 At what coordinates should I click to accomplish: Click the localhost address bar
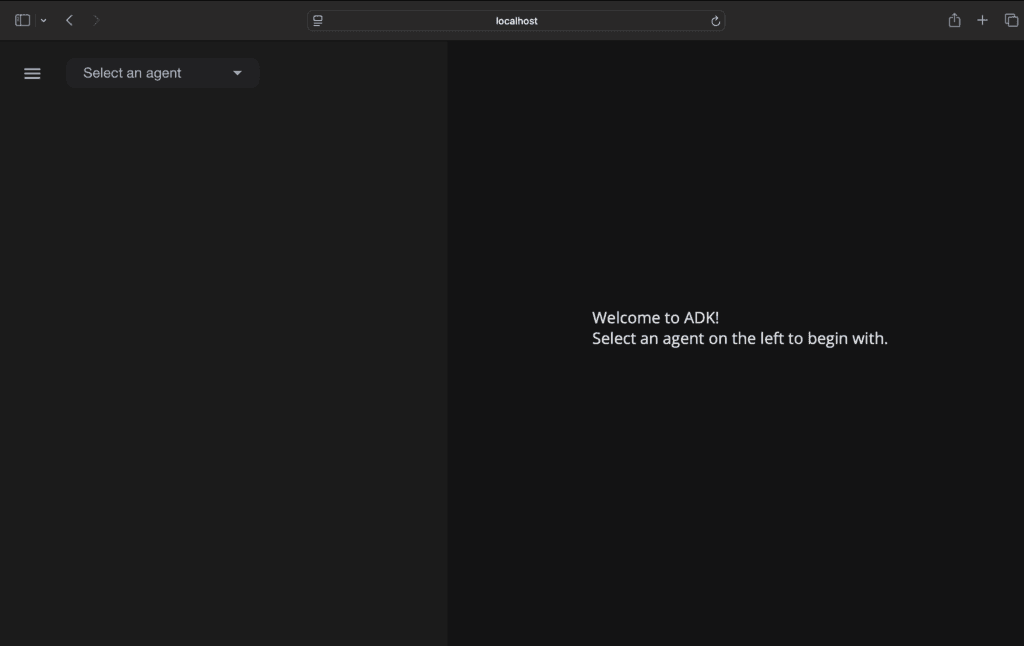[x=516, y=21]
